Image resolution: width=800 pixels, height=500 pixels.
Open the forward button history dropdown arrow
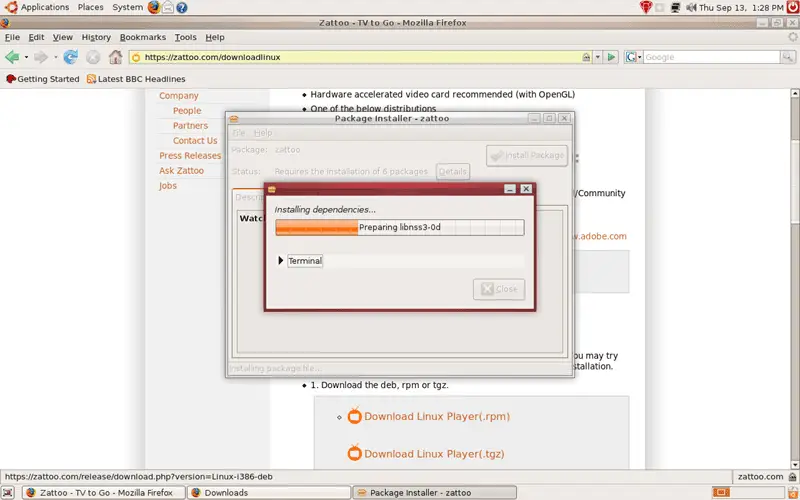click(55, 57)
